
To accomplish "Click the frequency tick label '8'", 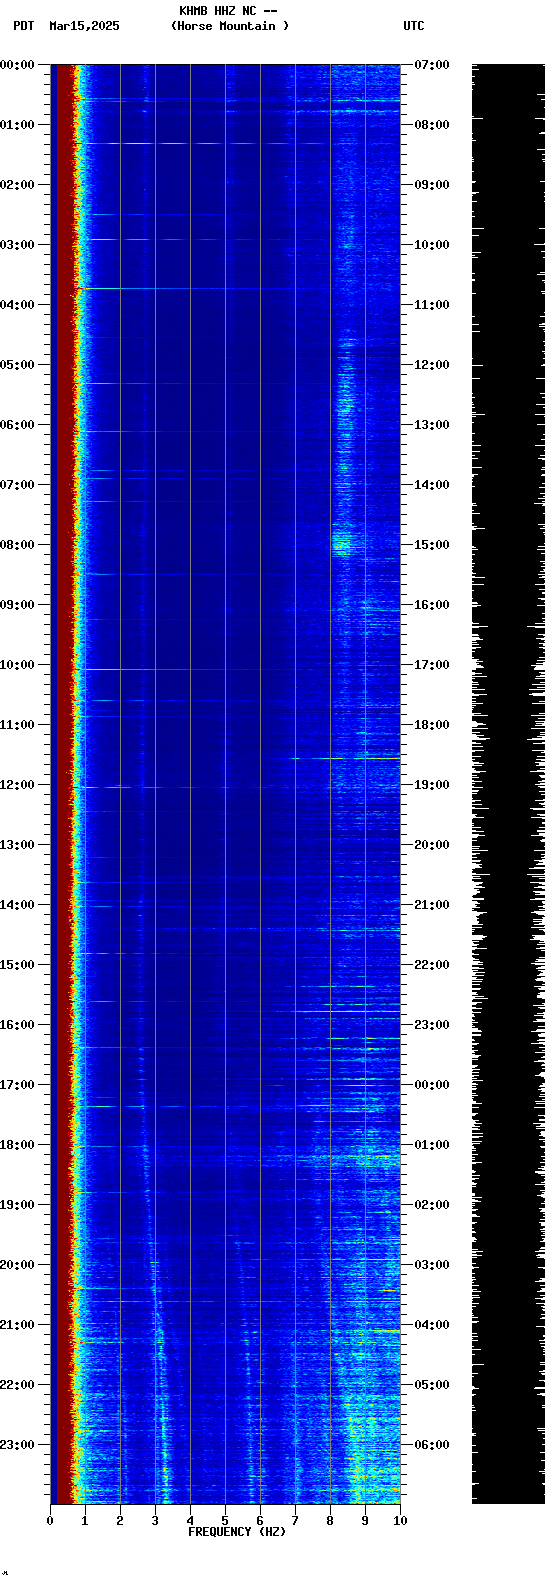I will (330, 1521).
